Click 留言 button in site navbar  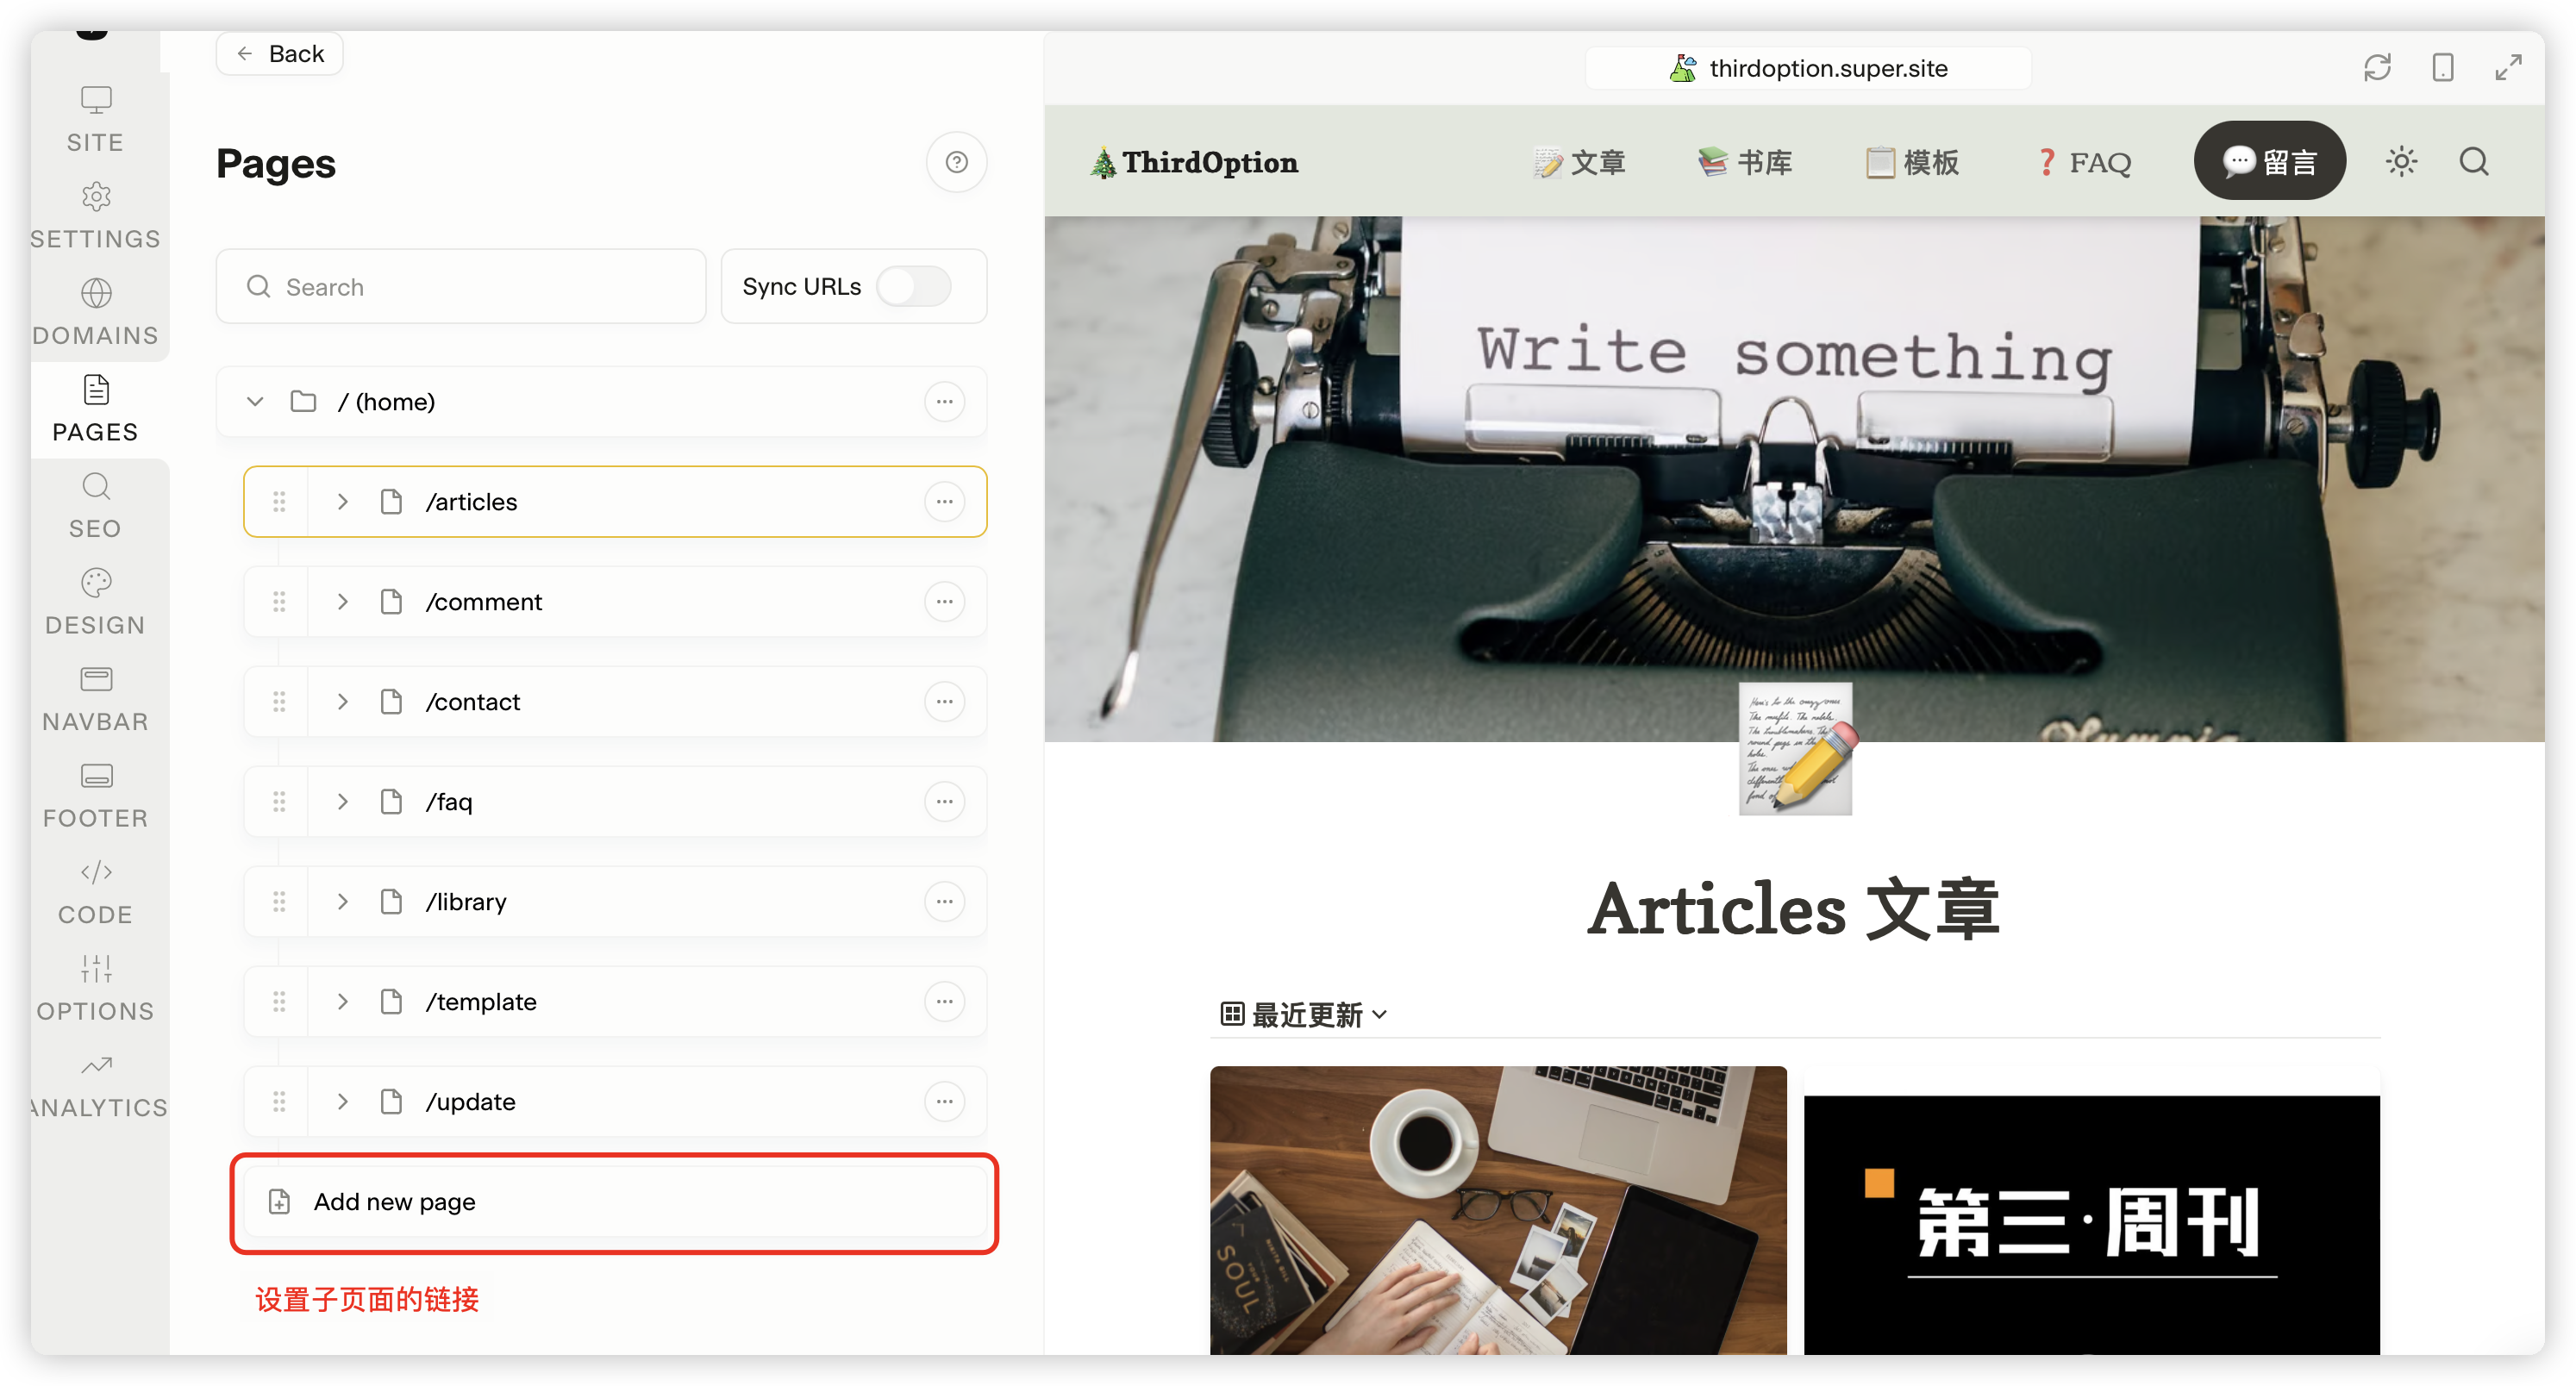(x=2271, y=160)
